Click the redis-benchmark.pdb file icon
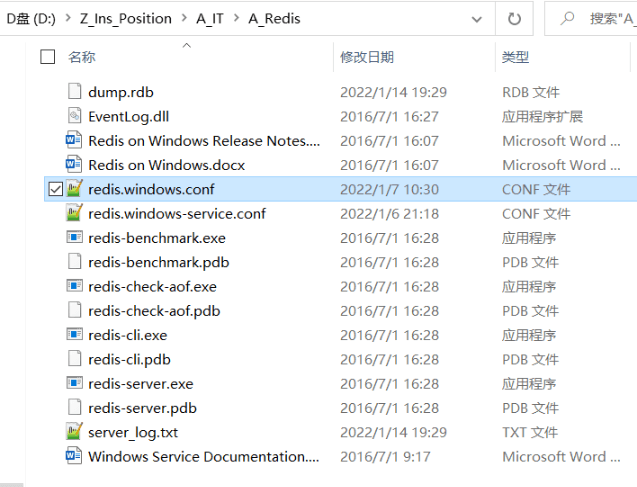This screenshot has height=487, width=637. coord(74,262)
